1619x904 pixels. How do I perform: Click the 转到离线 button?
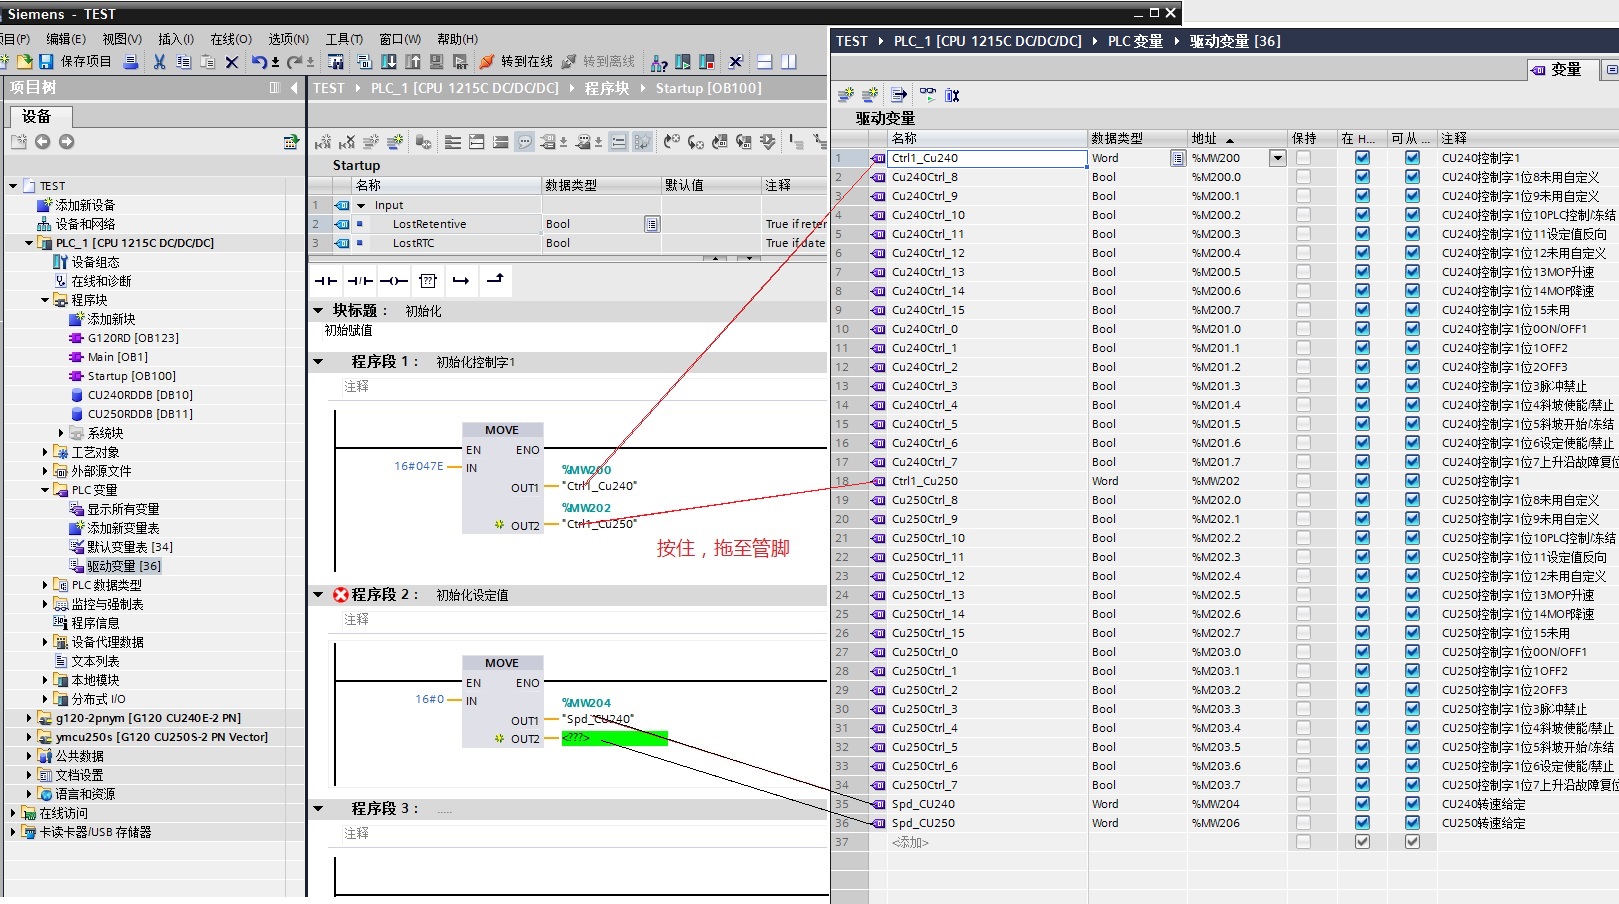pos(598,62)
